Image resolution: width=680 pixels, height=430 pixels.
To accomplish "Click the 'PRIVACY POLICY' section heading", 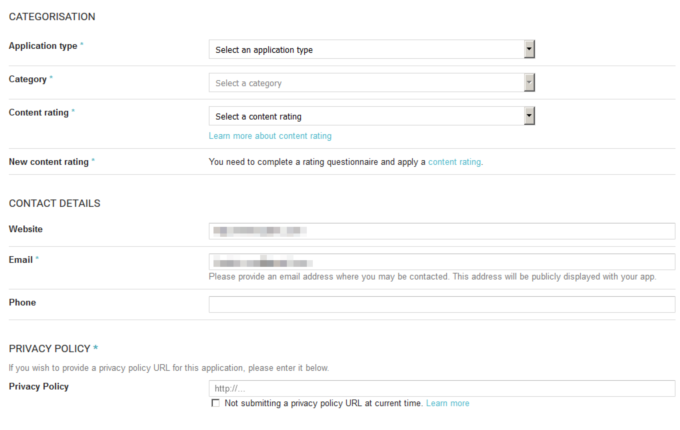I will (x=49, y=349).
